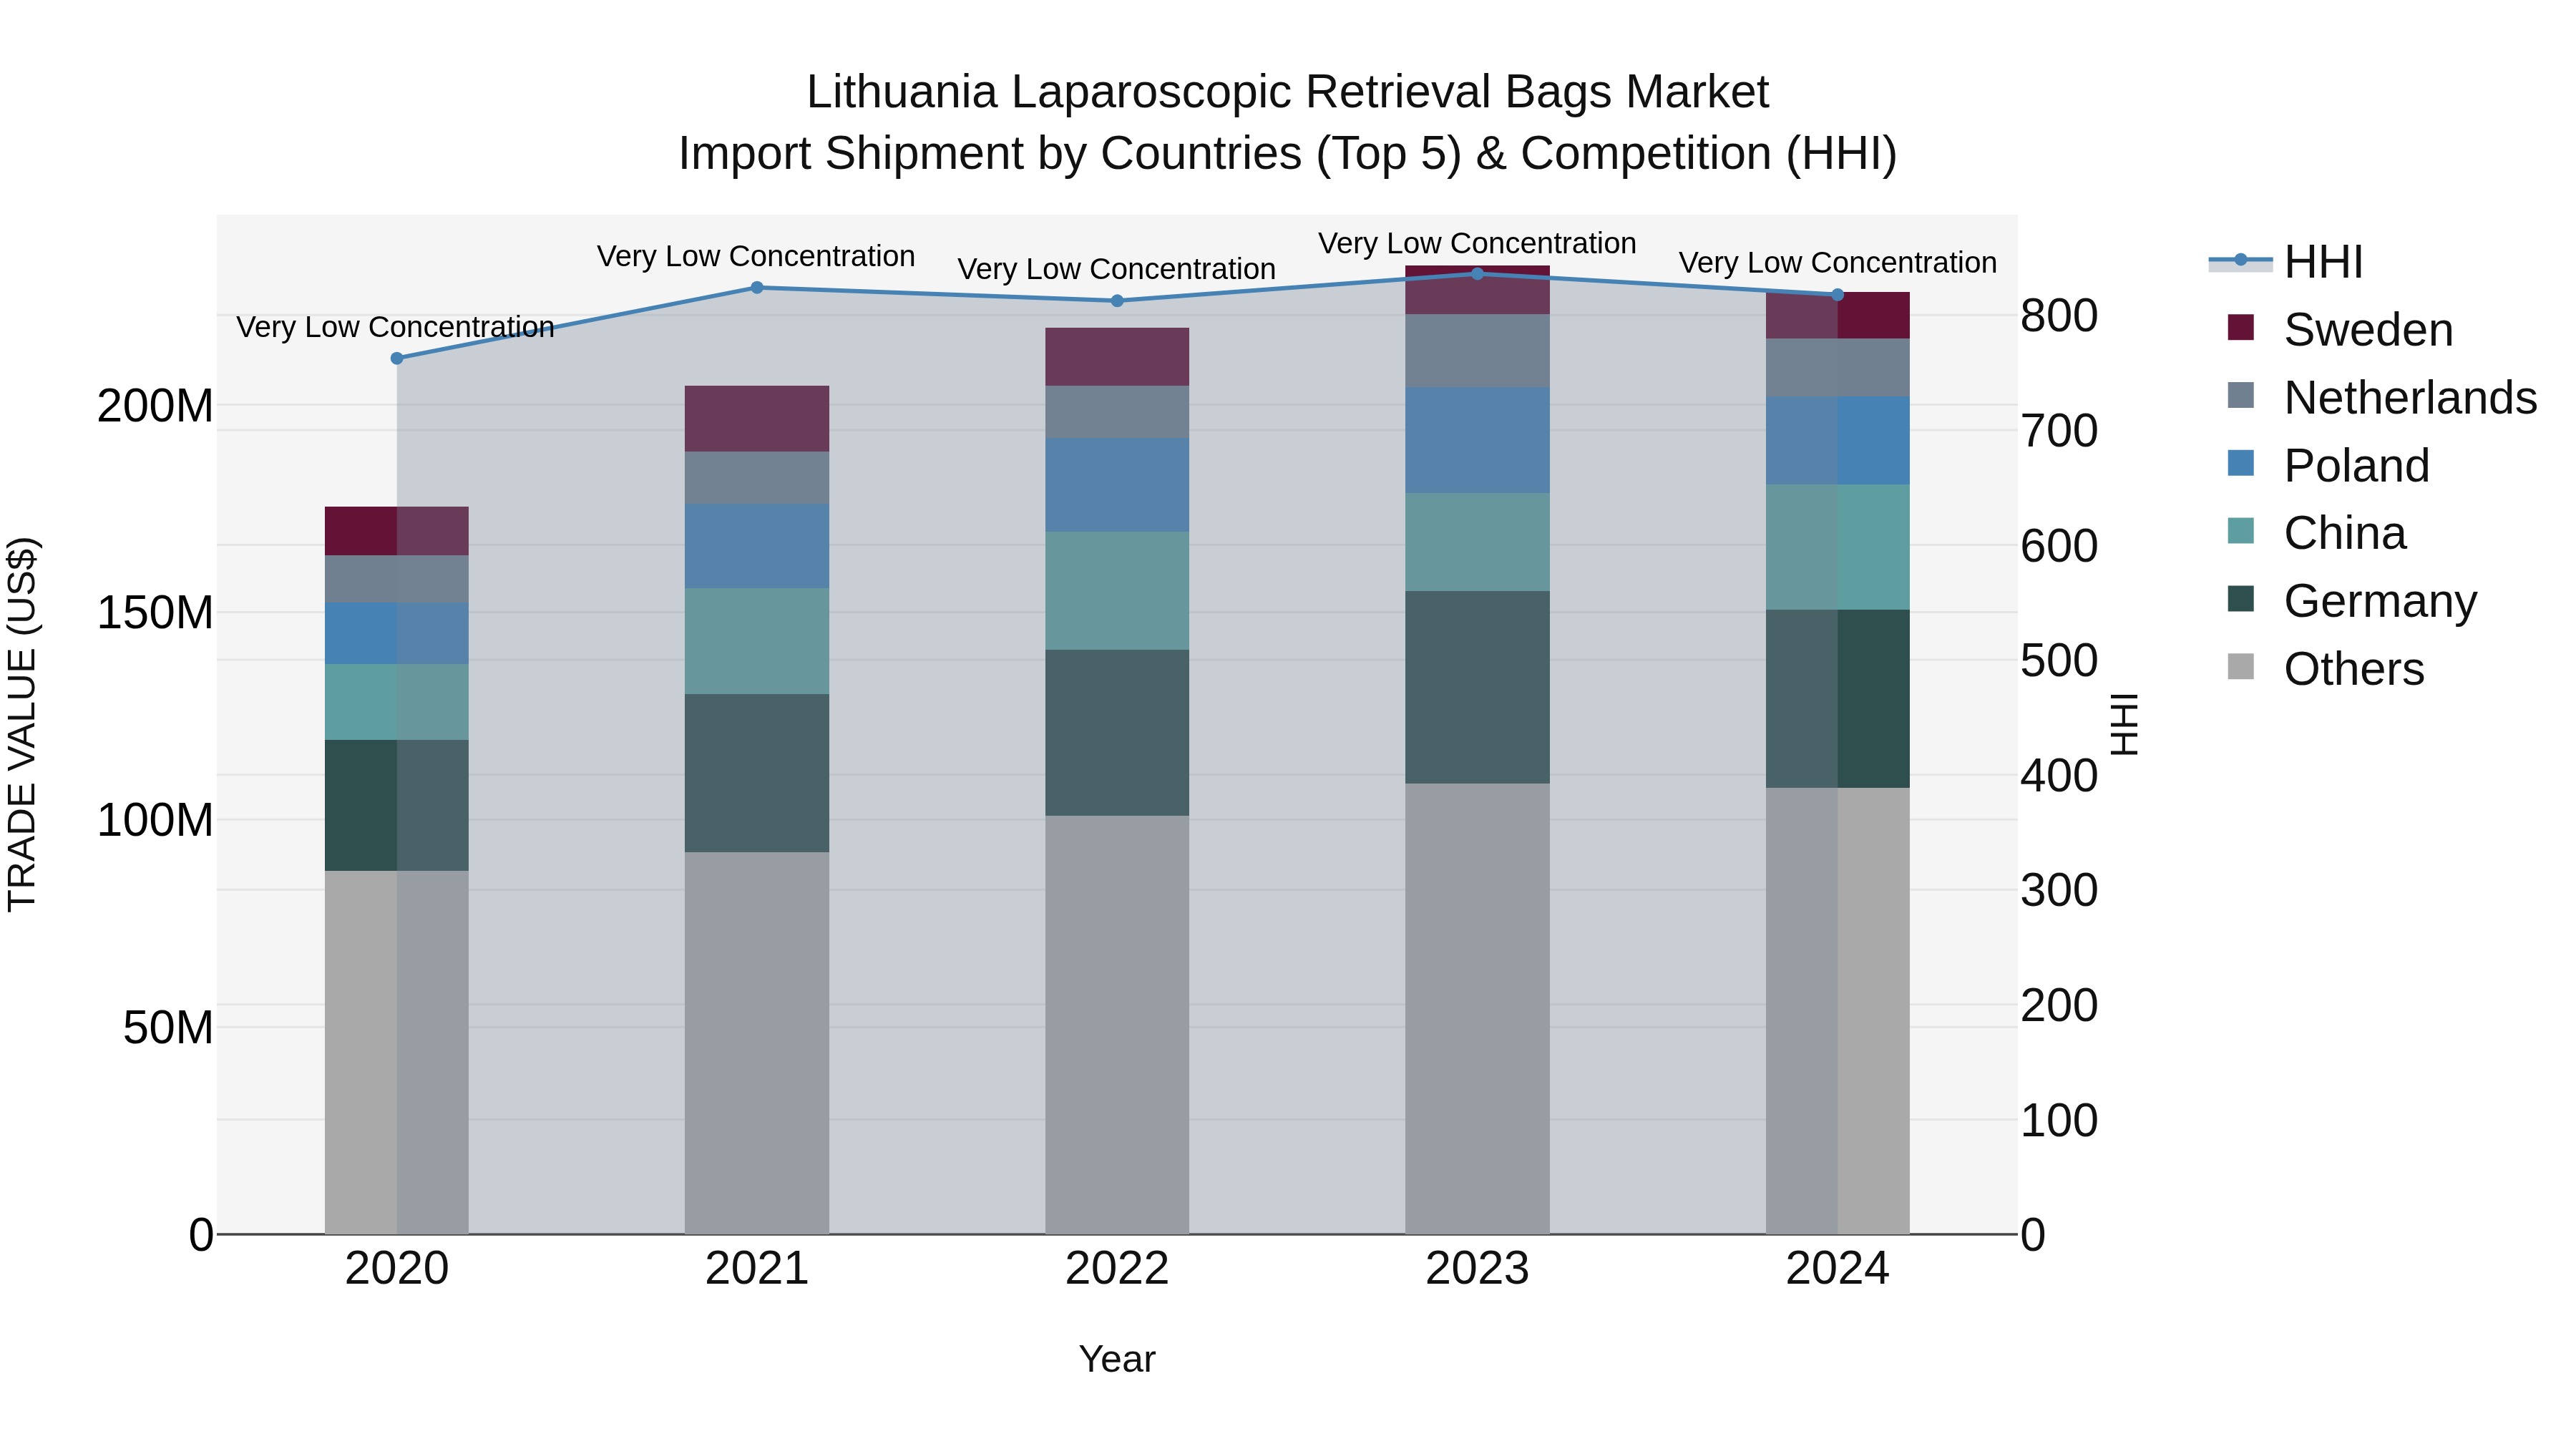
Task: Click the 100 HHI axis tick label
Action: (x=2059, y=1121)
